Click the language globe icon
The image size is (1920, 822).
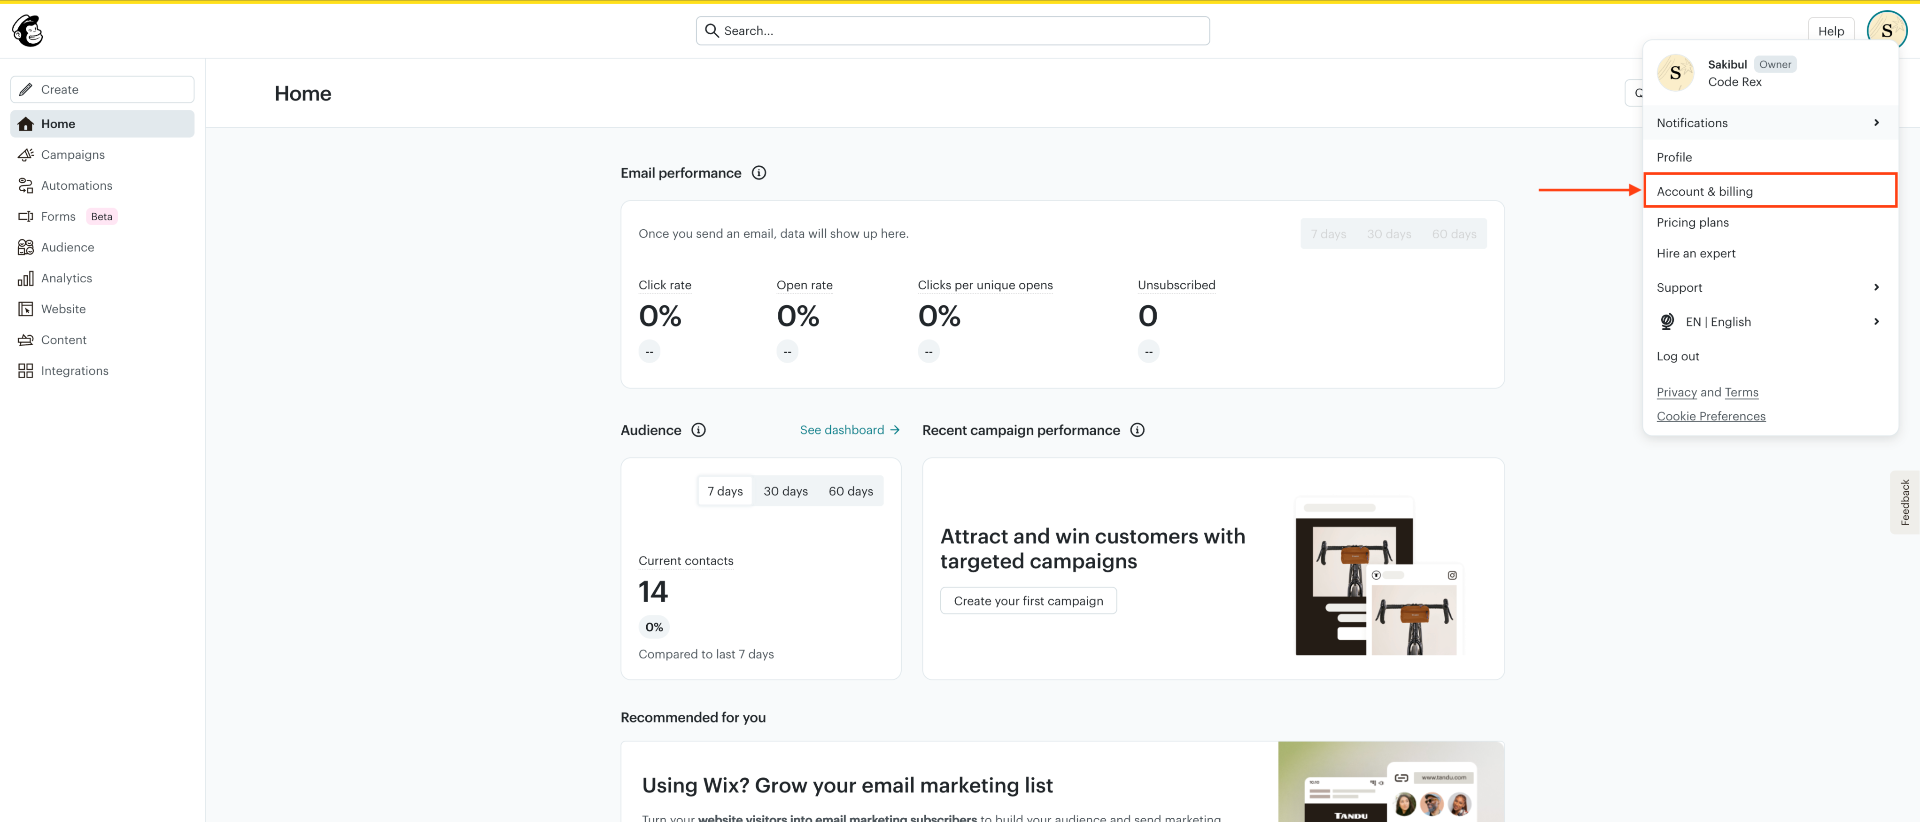coord(1667,322)
